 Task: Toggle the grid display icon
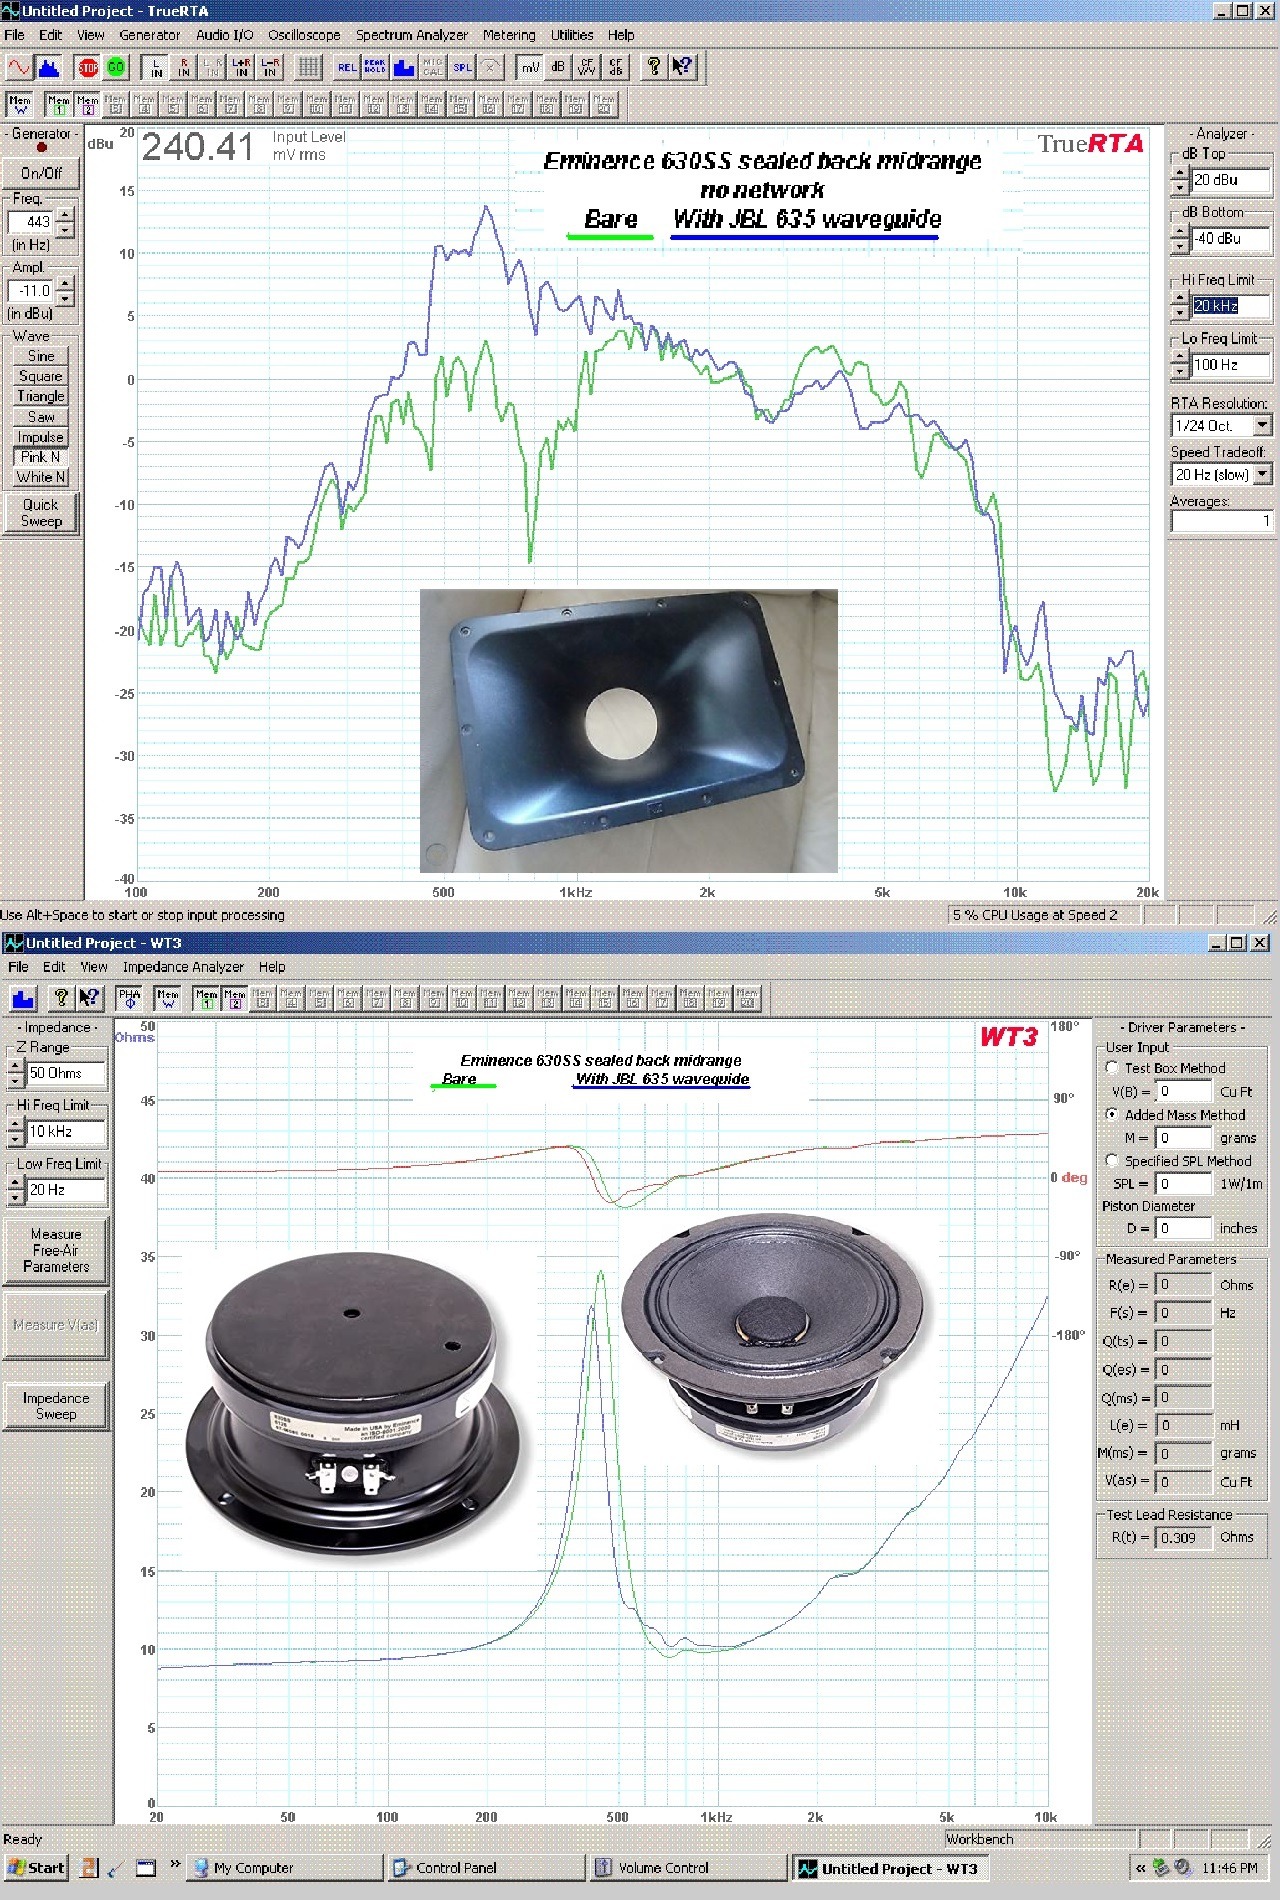point(309,67)
